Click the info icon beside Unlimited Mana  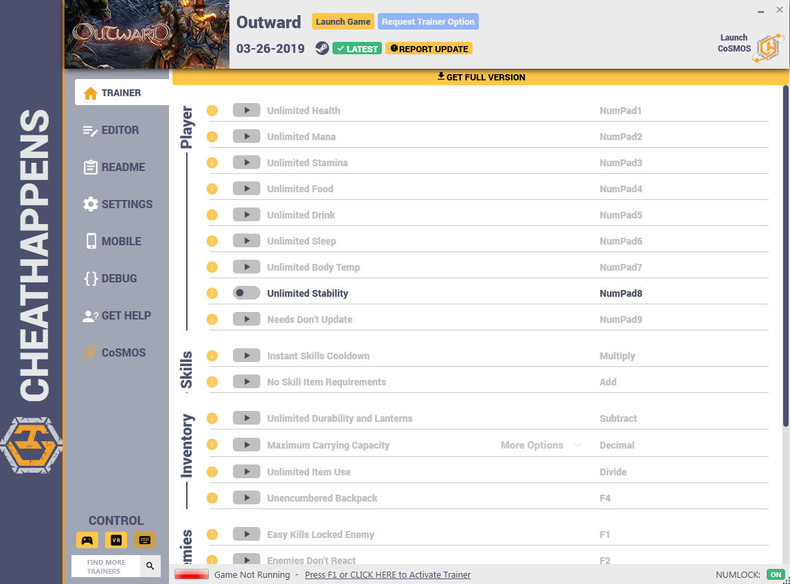[x=212, y=137]
